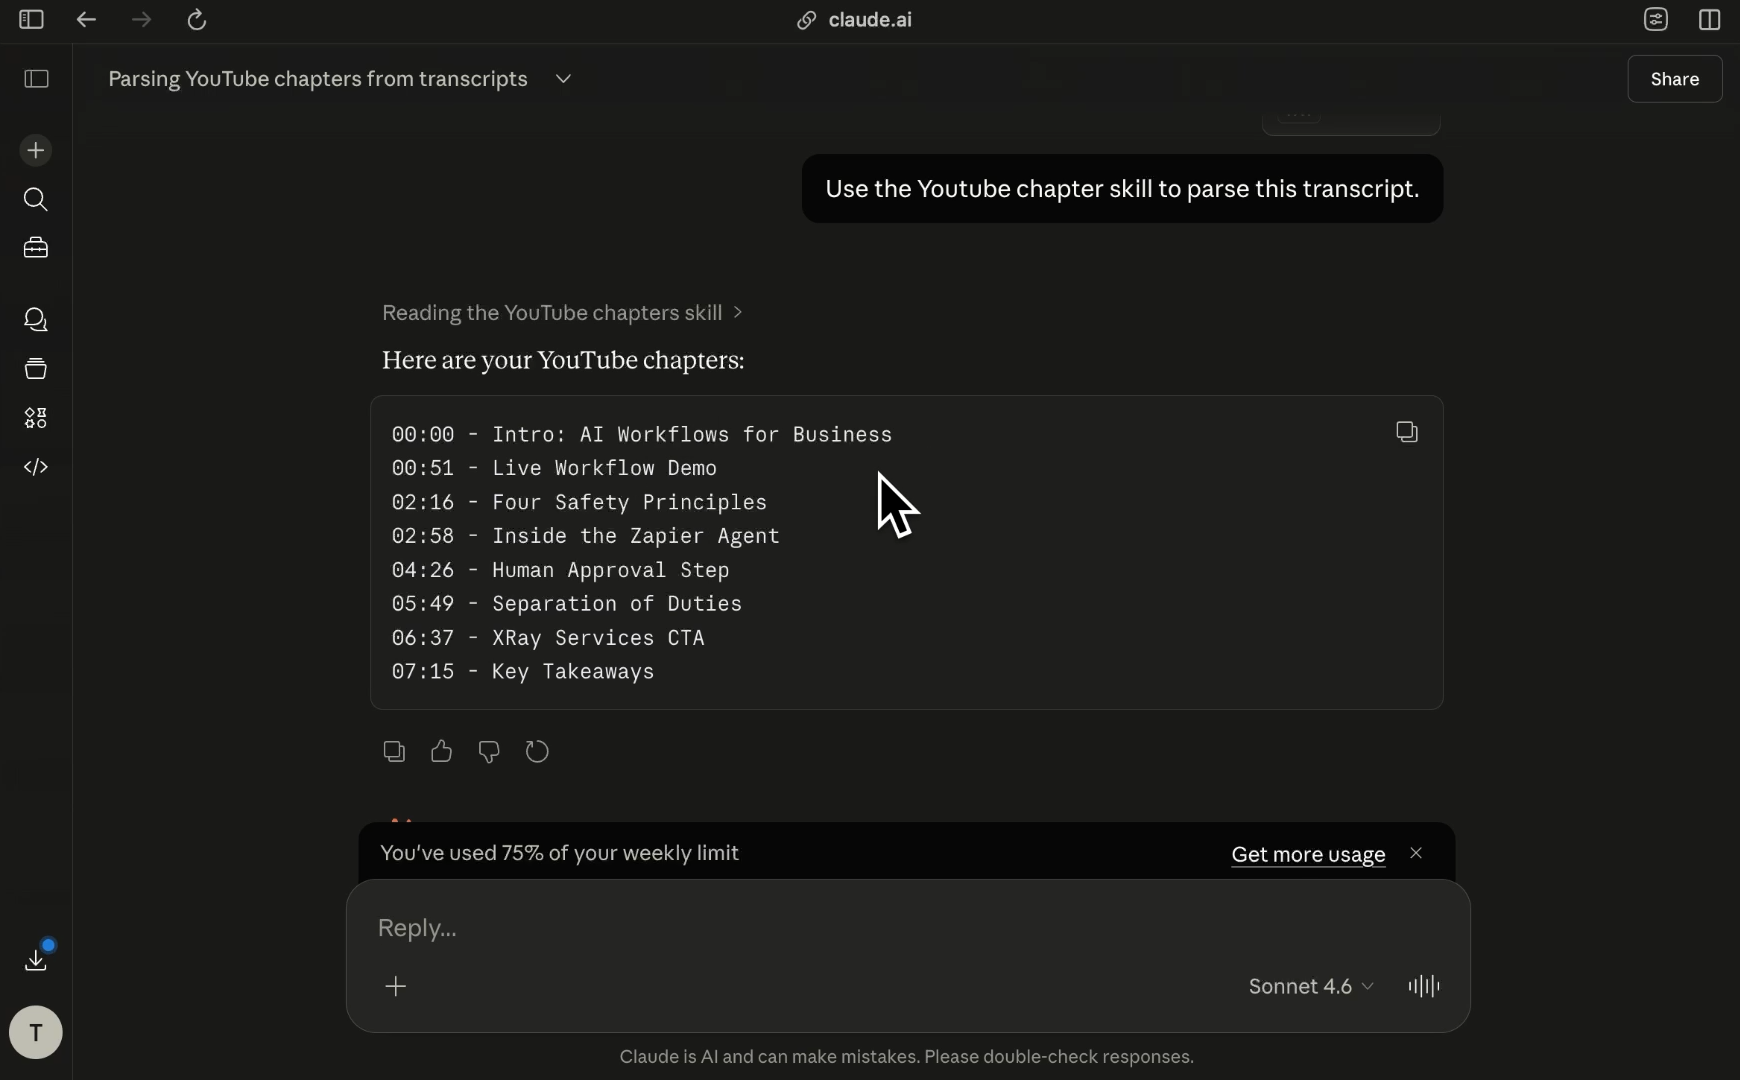Click the user message bubble
This screenshot has width=1740, height=1080.
(1122, 189)
